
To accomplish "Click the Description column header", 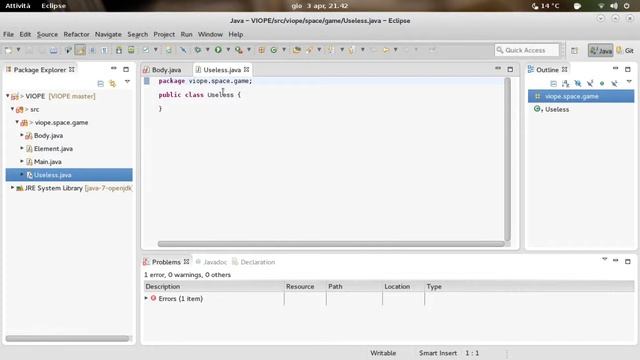I will click(x=214, y=287).
